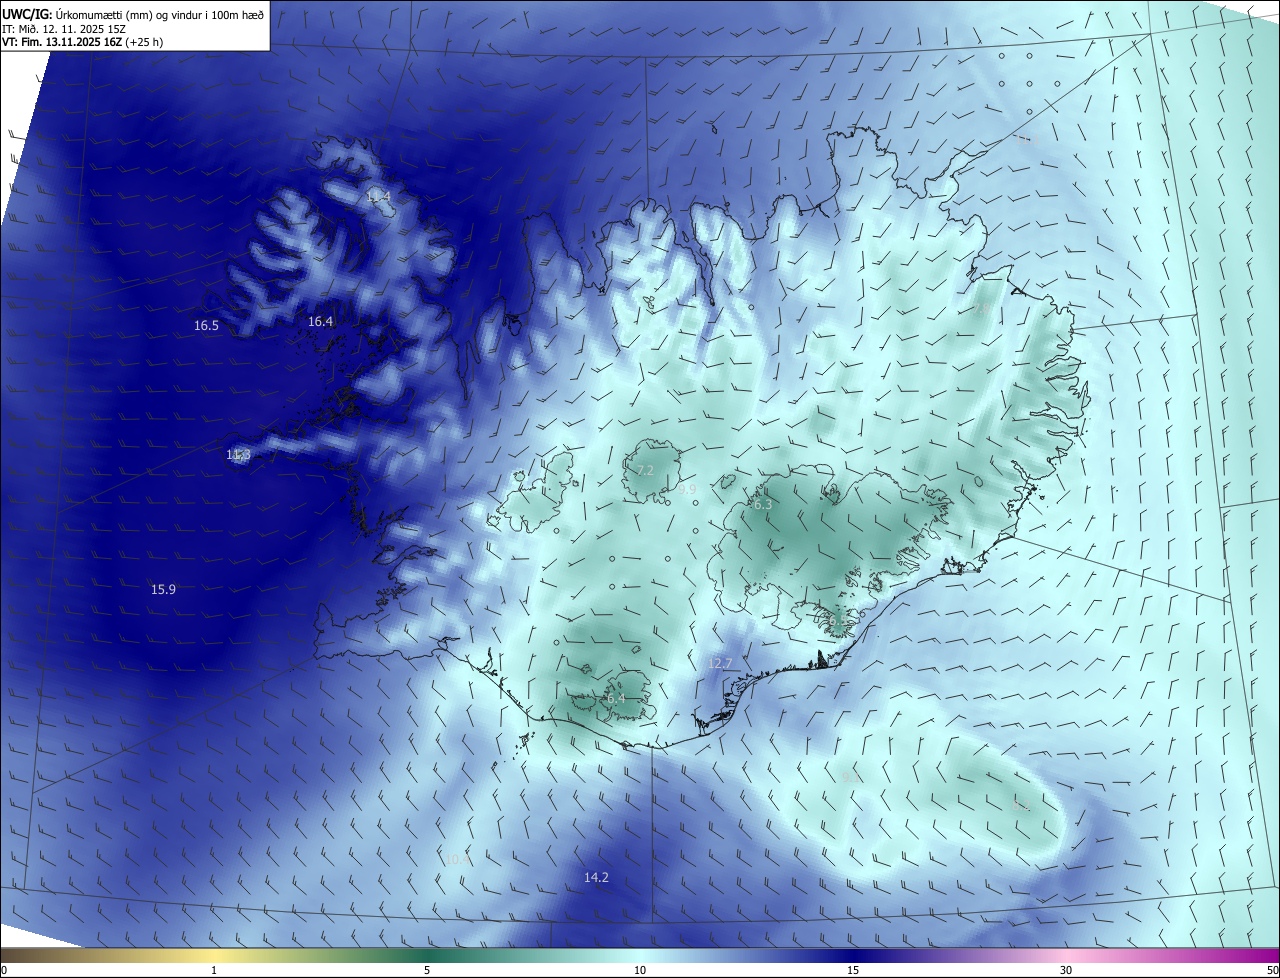Viewport: 1280px width, 978px height.
Task: Click the 14.2 value label south of Iceland
Action: (x=596, y=877)
